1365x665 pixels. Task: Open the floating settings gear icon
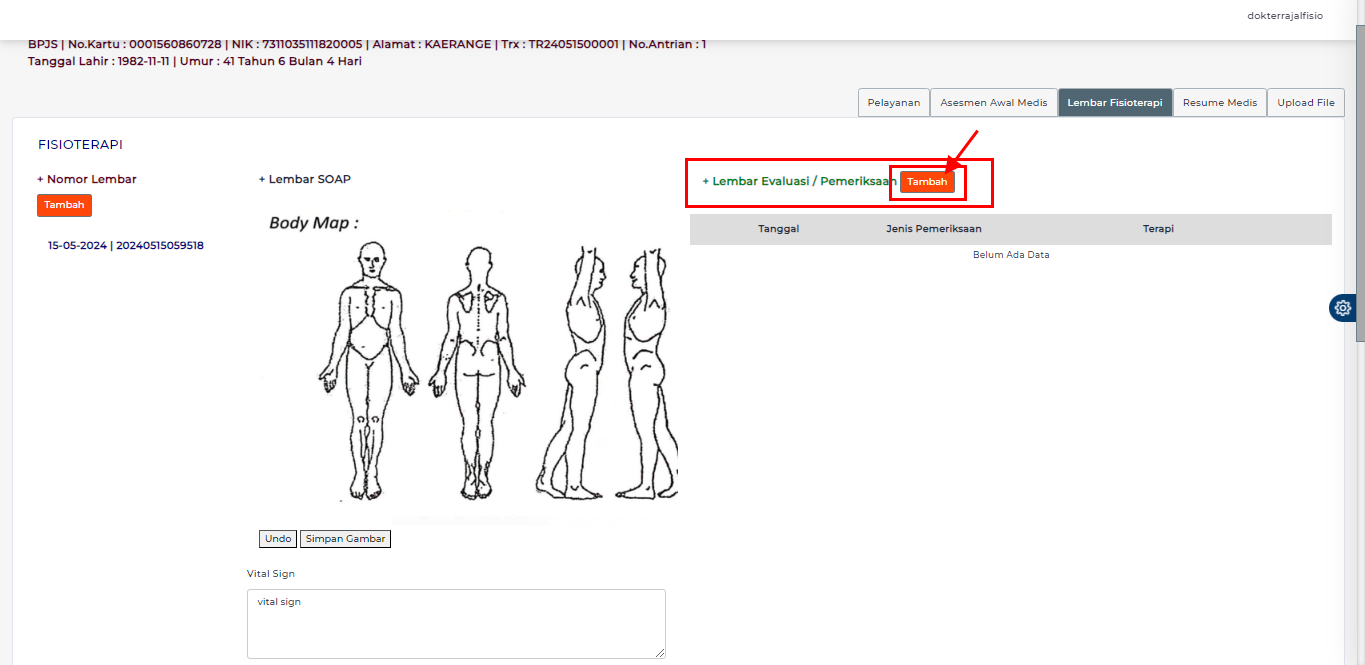click(x=1342, y=308)
